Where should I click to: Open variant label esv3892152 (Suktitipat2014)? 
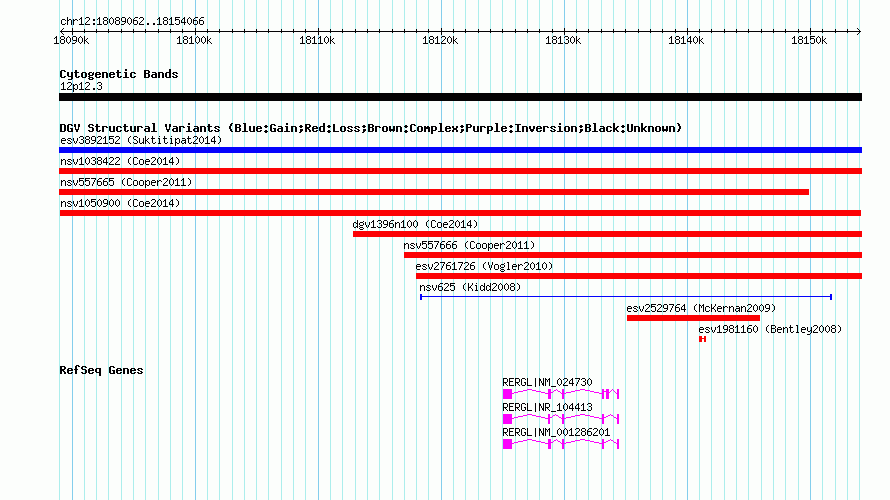[x=141, y=140]
